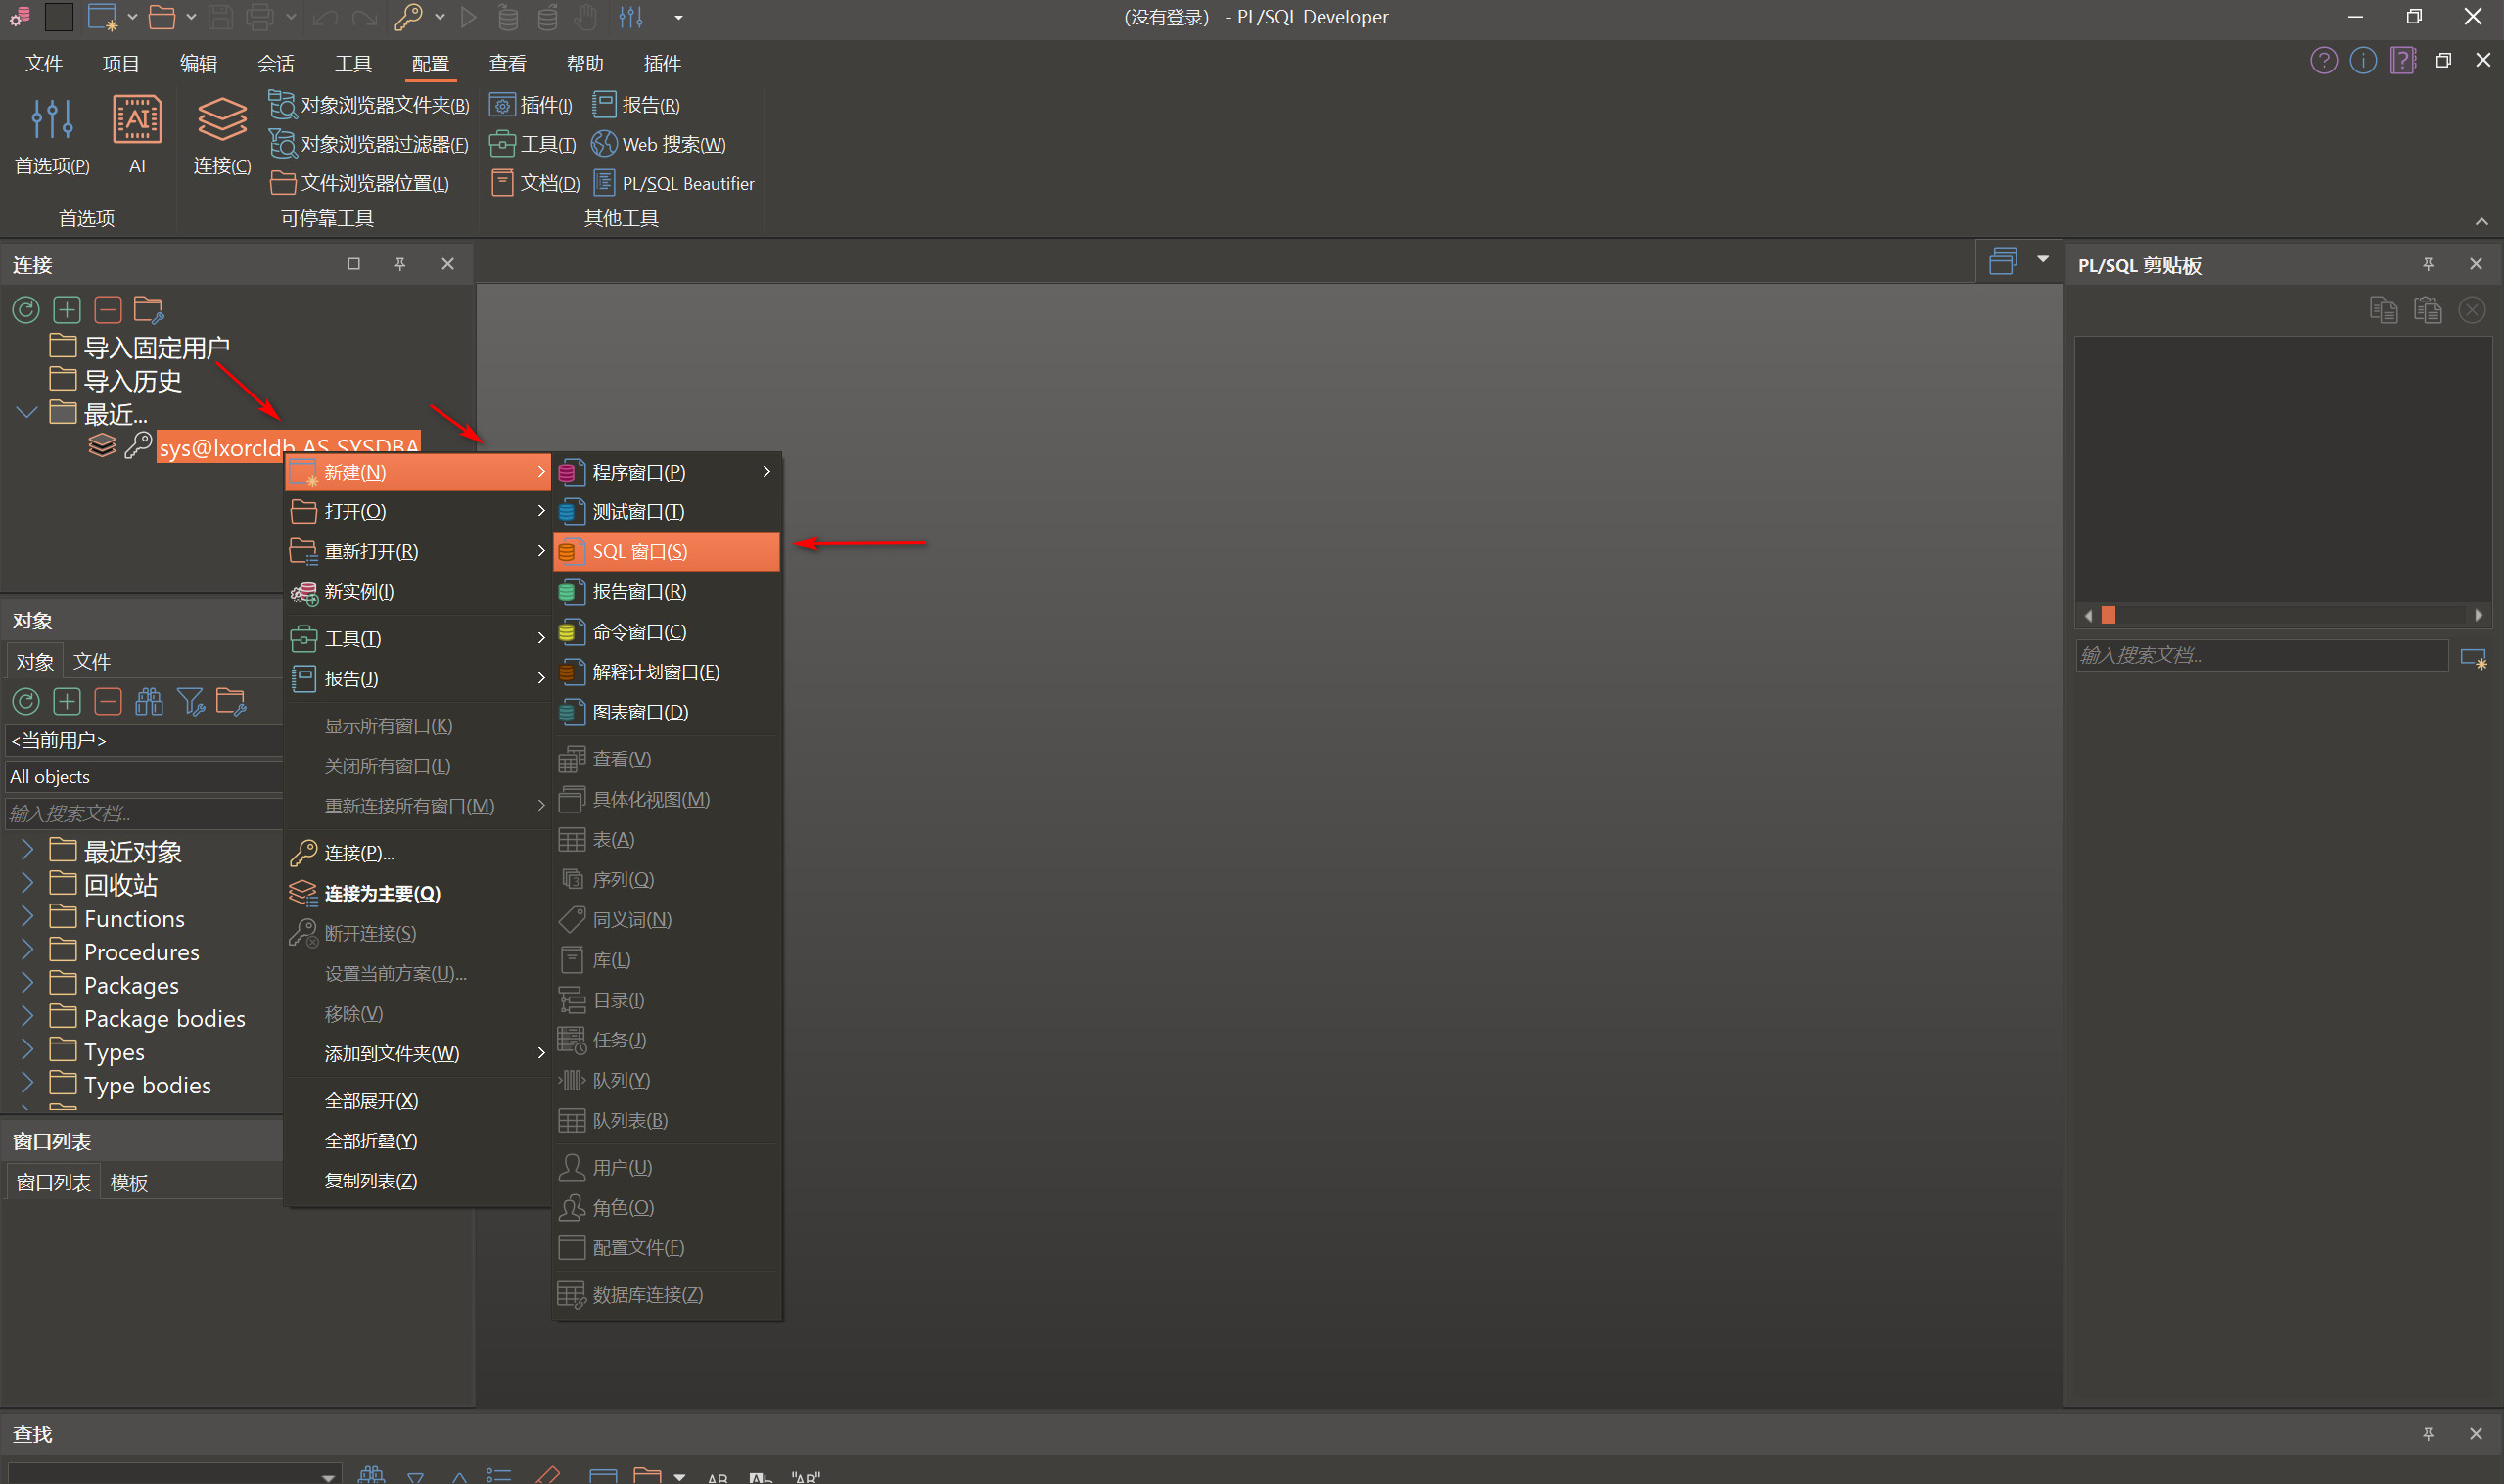Pin the PL/SQL 剪贴板 panel
The image size is (2504, 1484).
pyautogui.click(x=2428, y=264)
